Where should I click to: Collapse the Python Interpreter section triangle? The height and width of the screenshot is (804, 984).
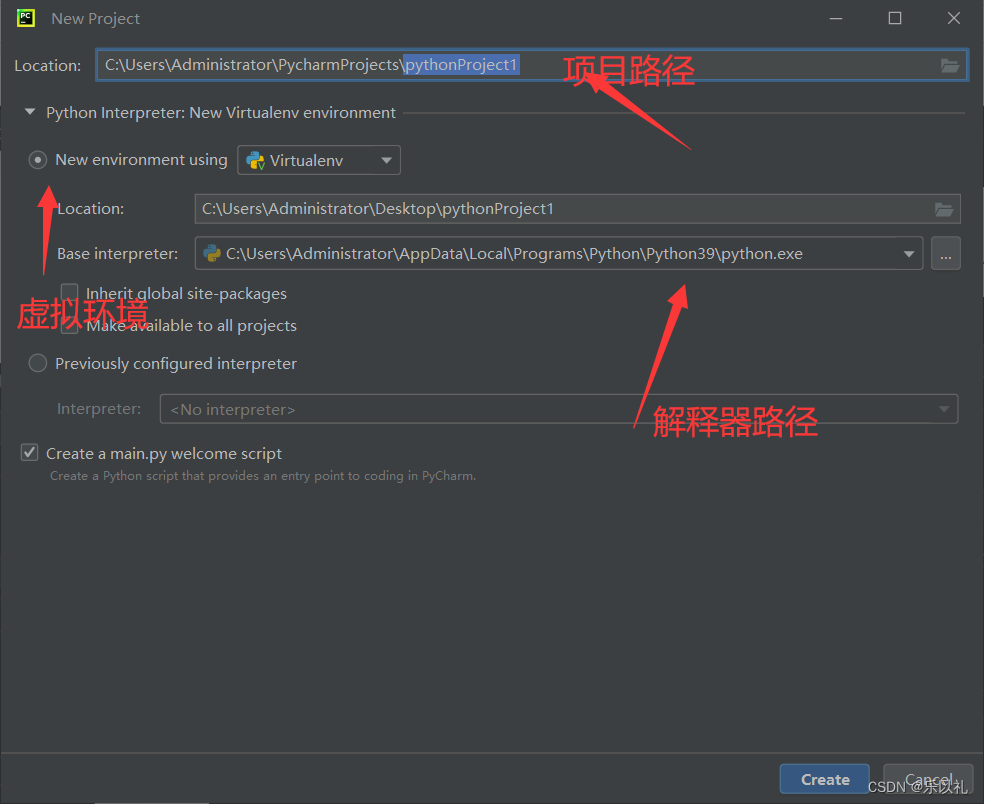click(29, 112)
